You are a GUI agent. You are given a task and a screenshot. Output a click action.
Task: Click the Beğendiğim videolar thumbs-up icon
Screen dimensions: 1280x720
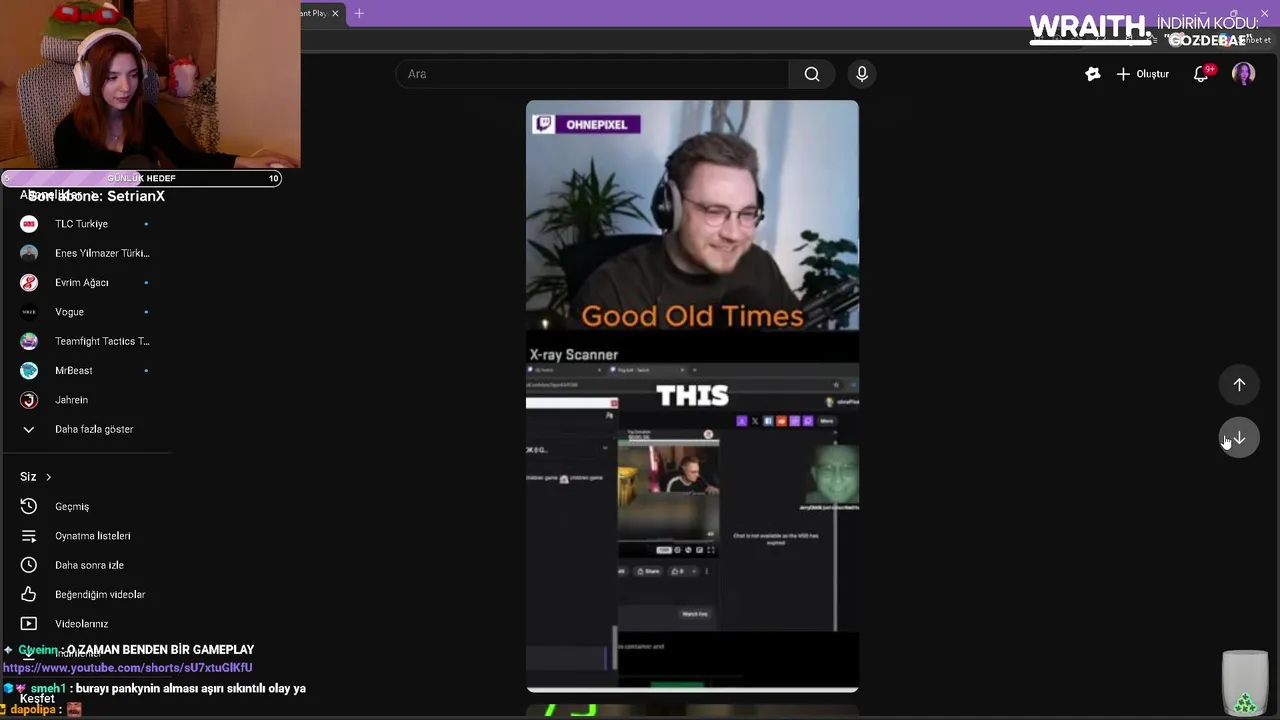pos(29,595)
